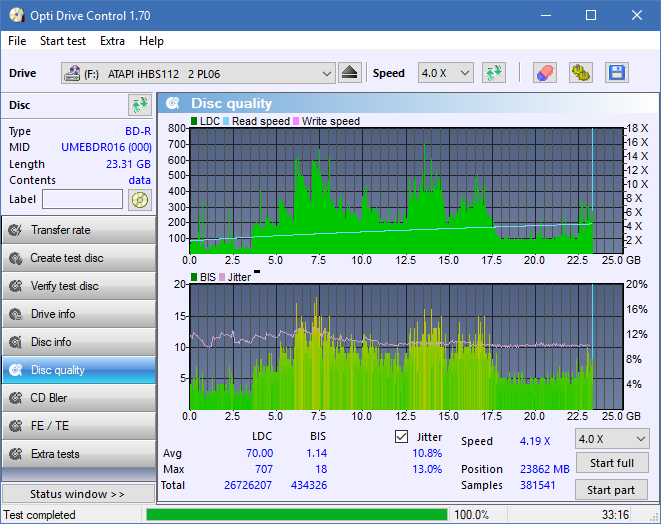
Task: Expand the Drive selection dropdown
Action: (x=327, y=73)
